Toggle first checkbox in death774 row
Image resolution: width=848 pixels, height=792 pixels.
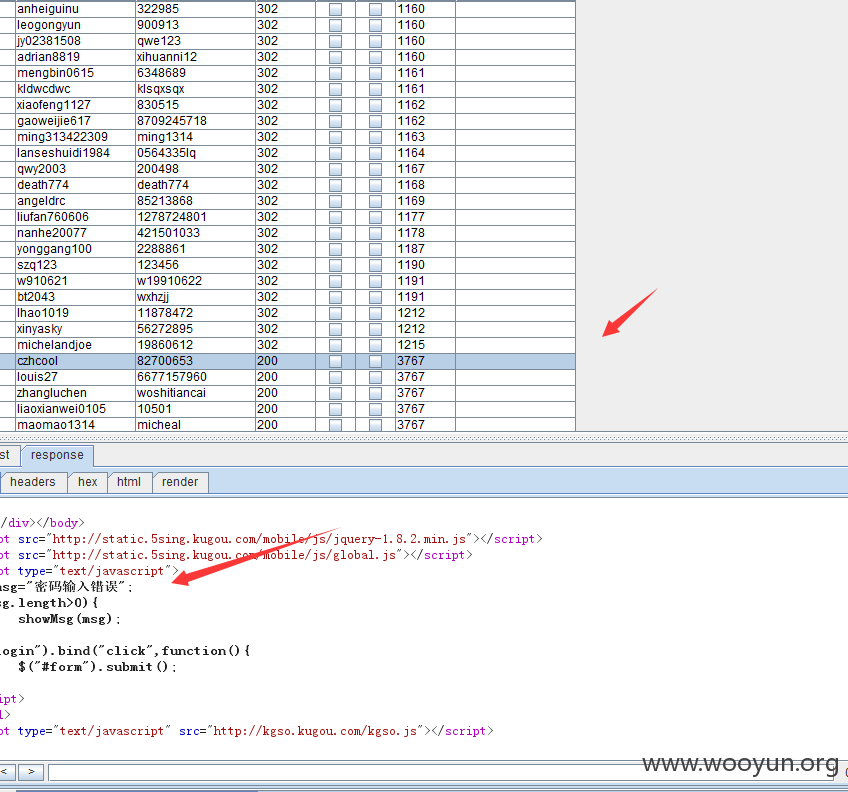click(335, 185)
